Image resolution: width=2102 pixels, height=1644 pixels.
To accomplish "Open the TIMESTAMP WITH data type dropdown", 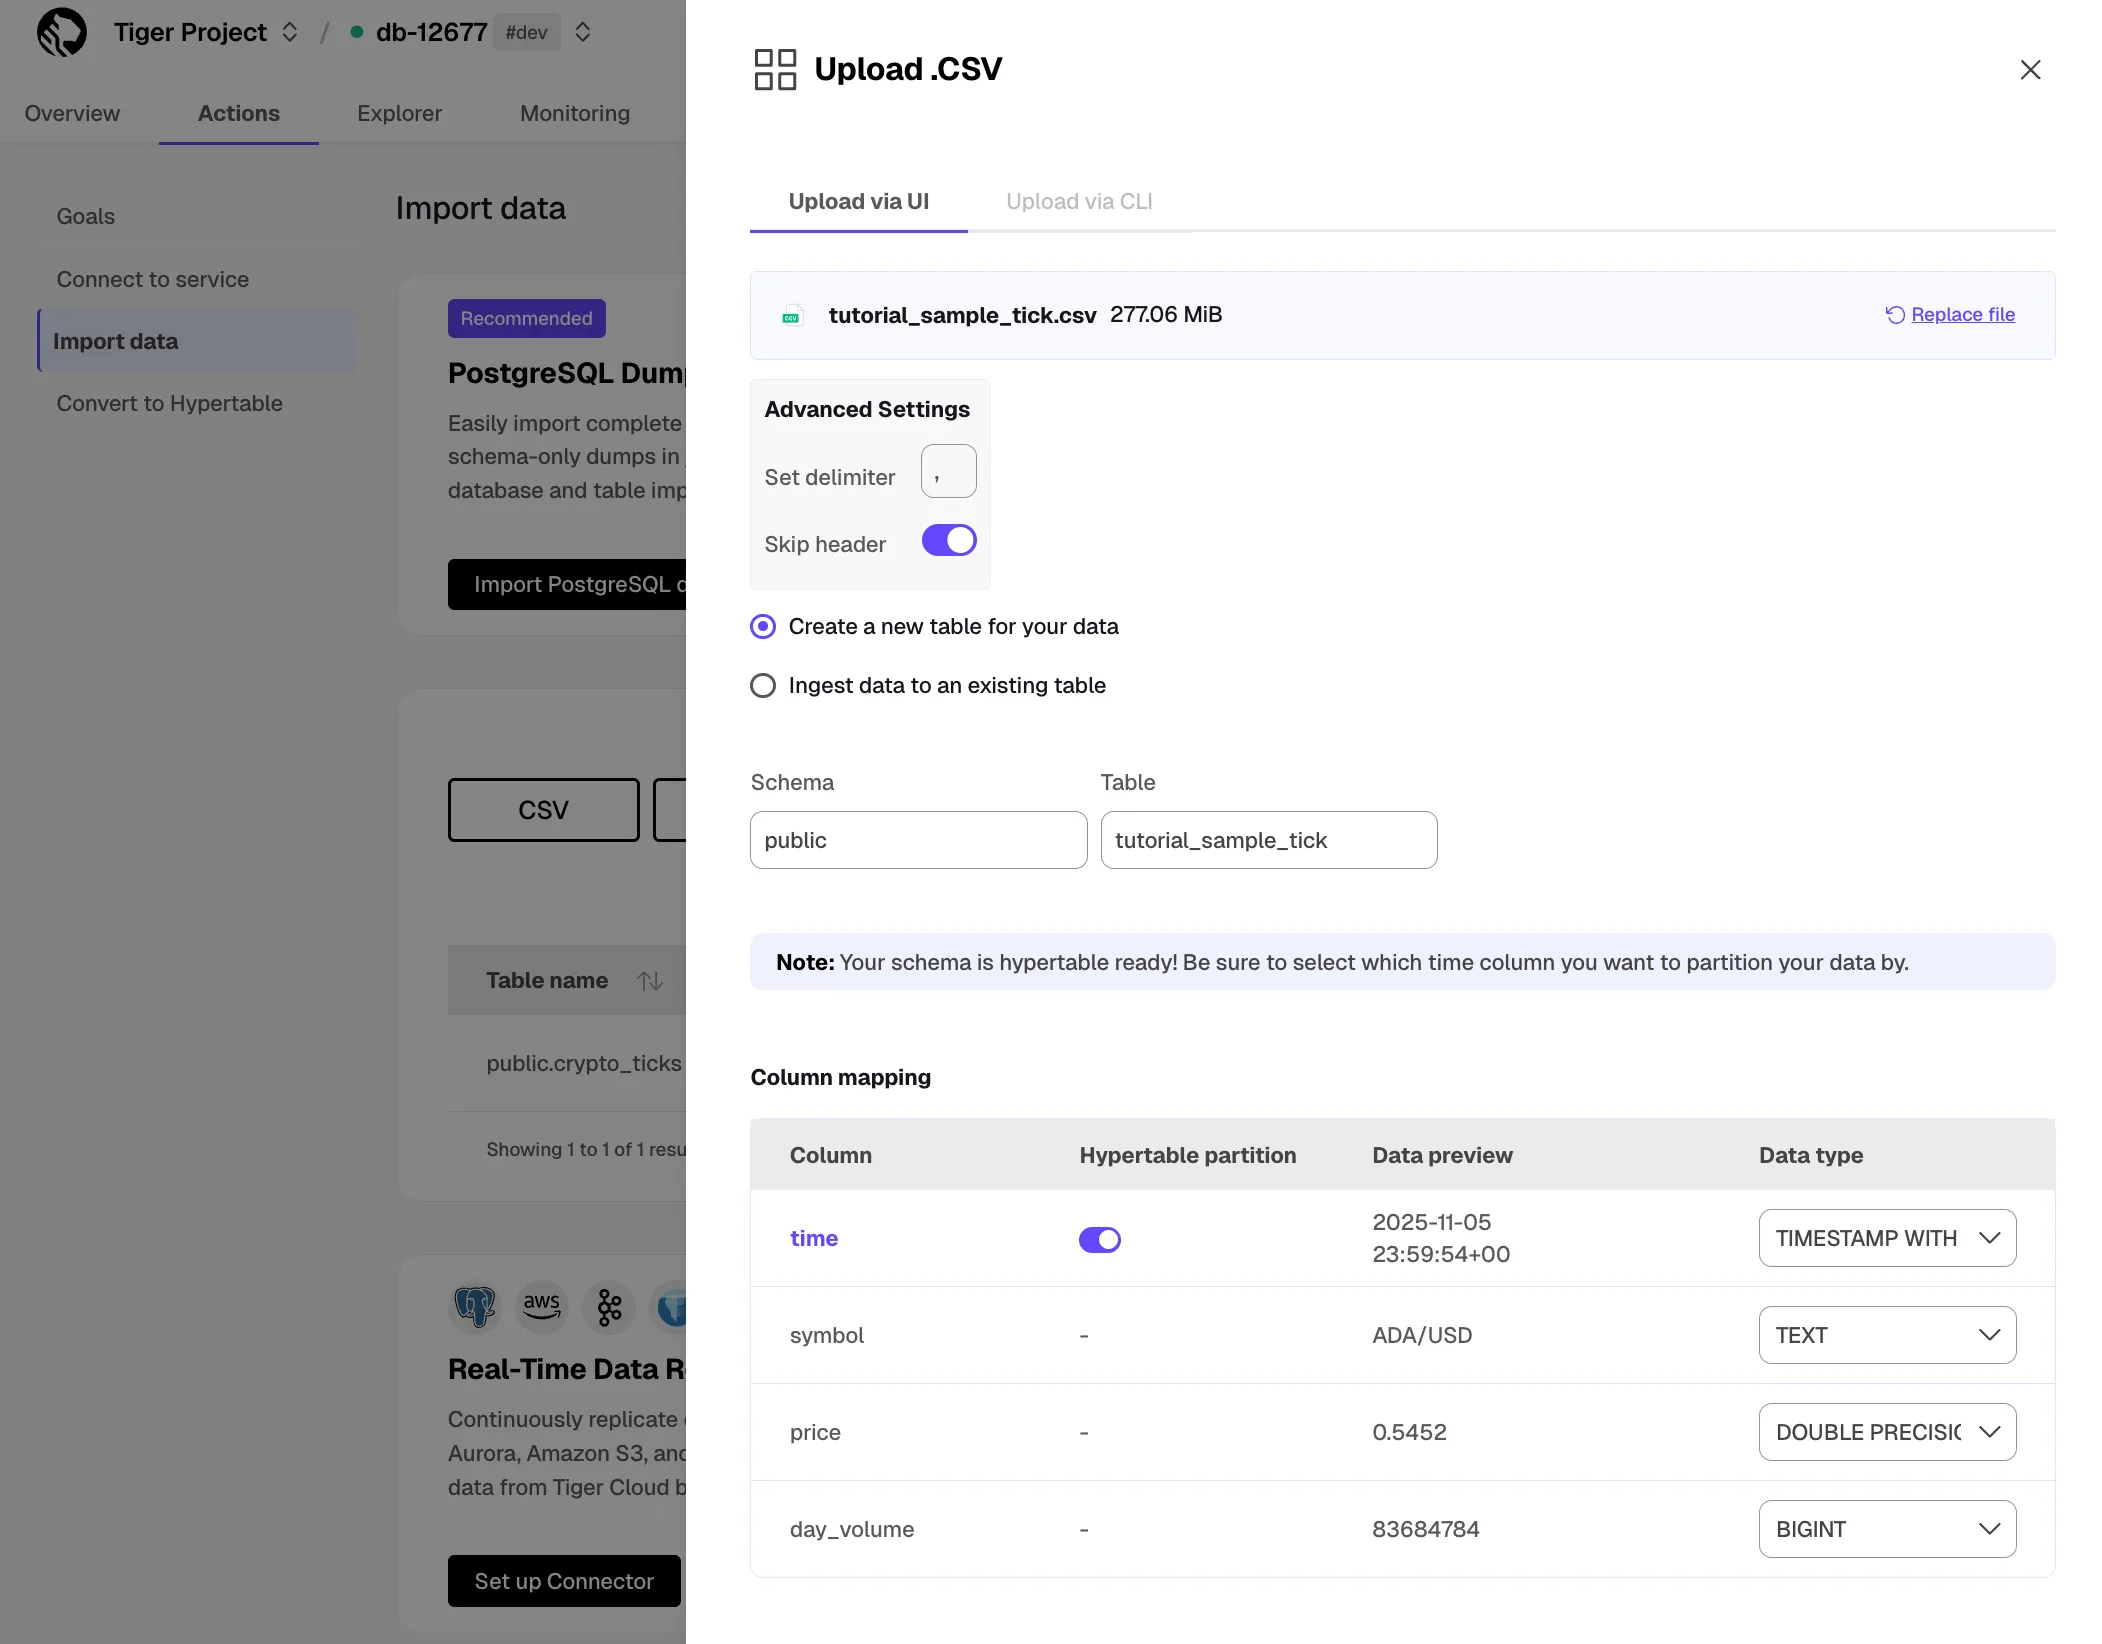I will [1887, 1238].
